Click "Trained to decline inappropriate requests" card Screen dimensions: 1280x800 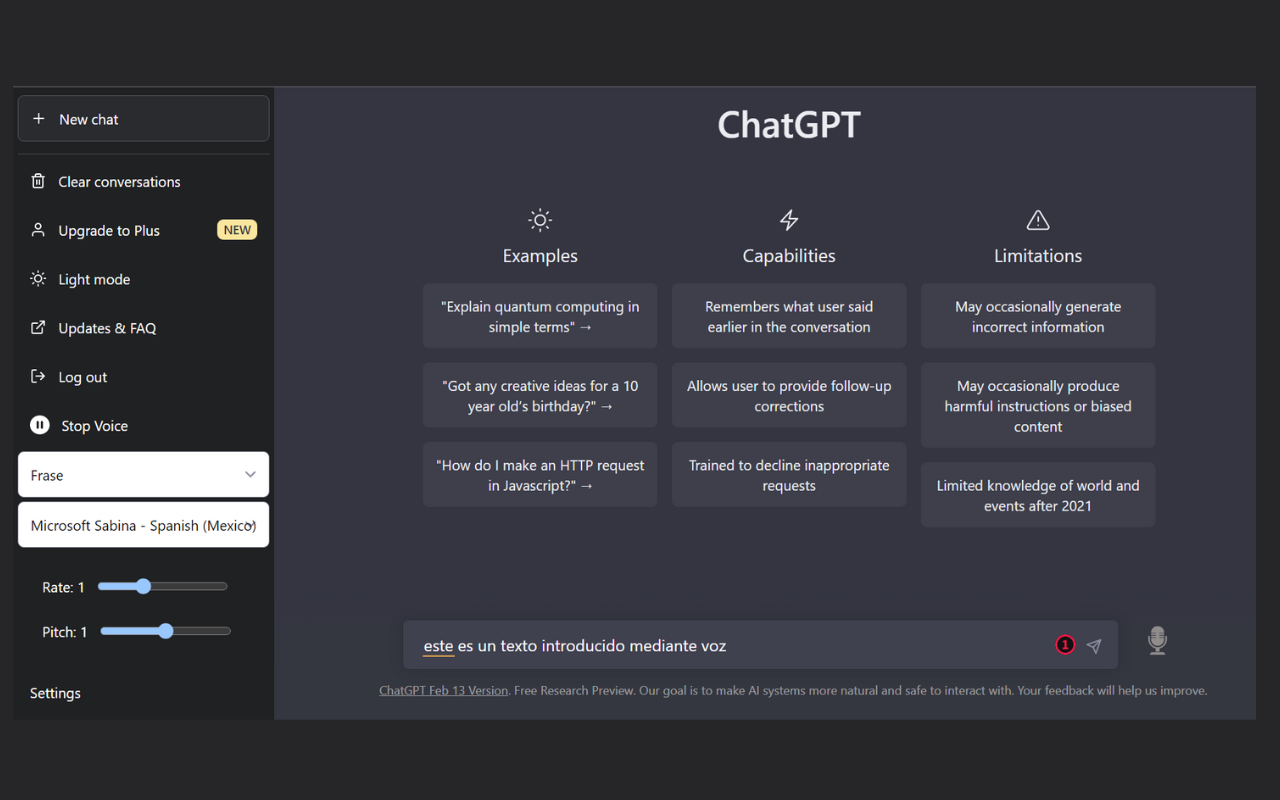[789, 474]
